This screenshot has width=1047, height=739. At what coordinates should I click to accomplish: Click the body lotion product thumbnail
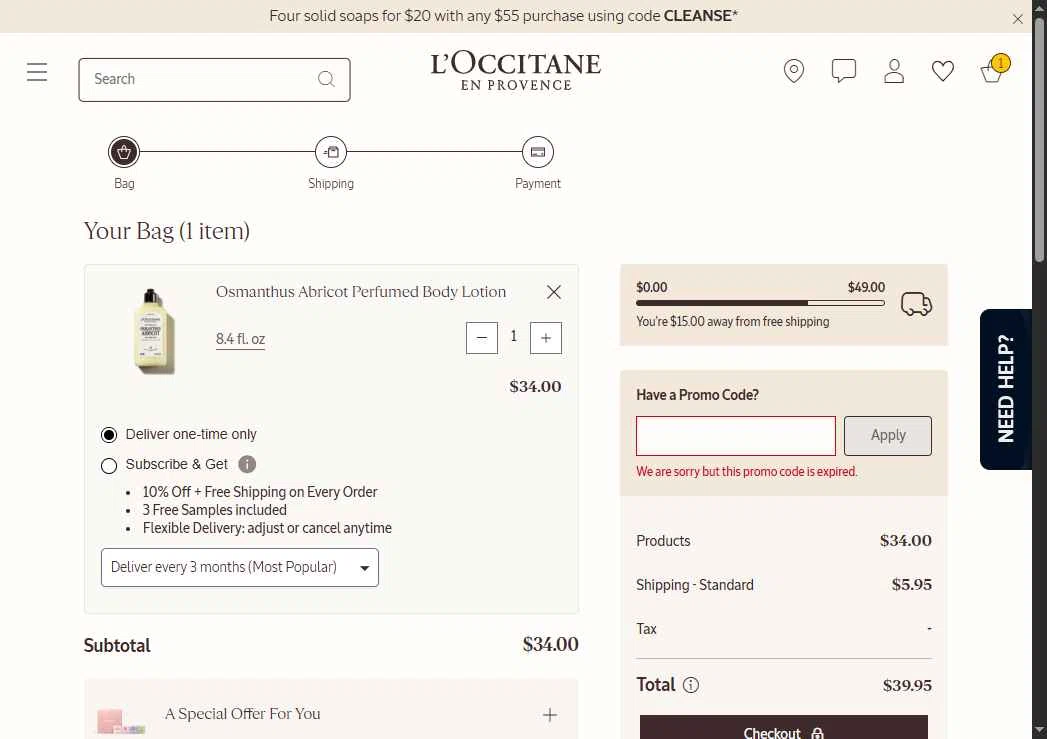(x=154, y=331)
